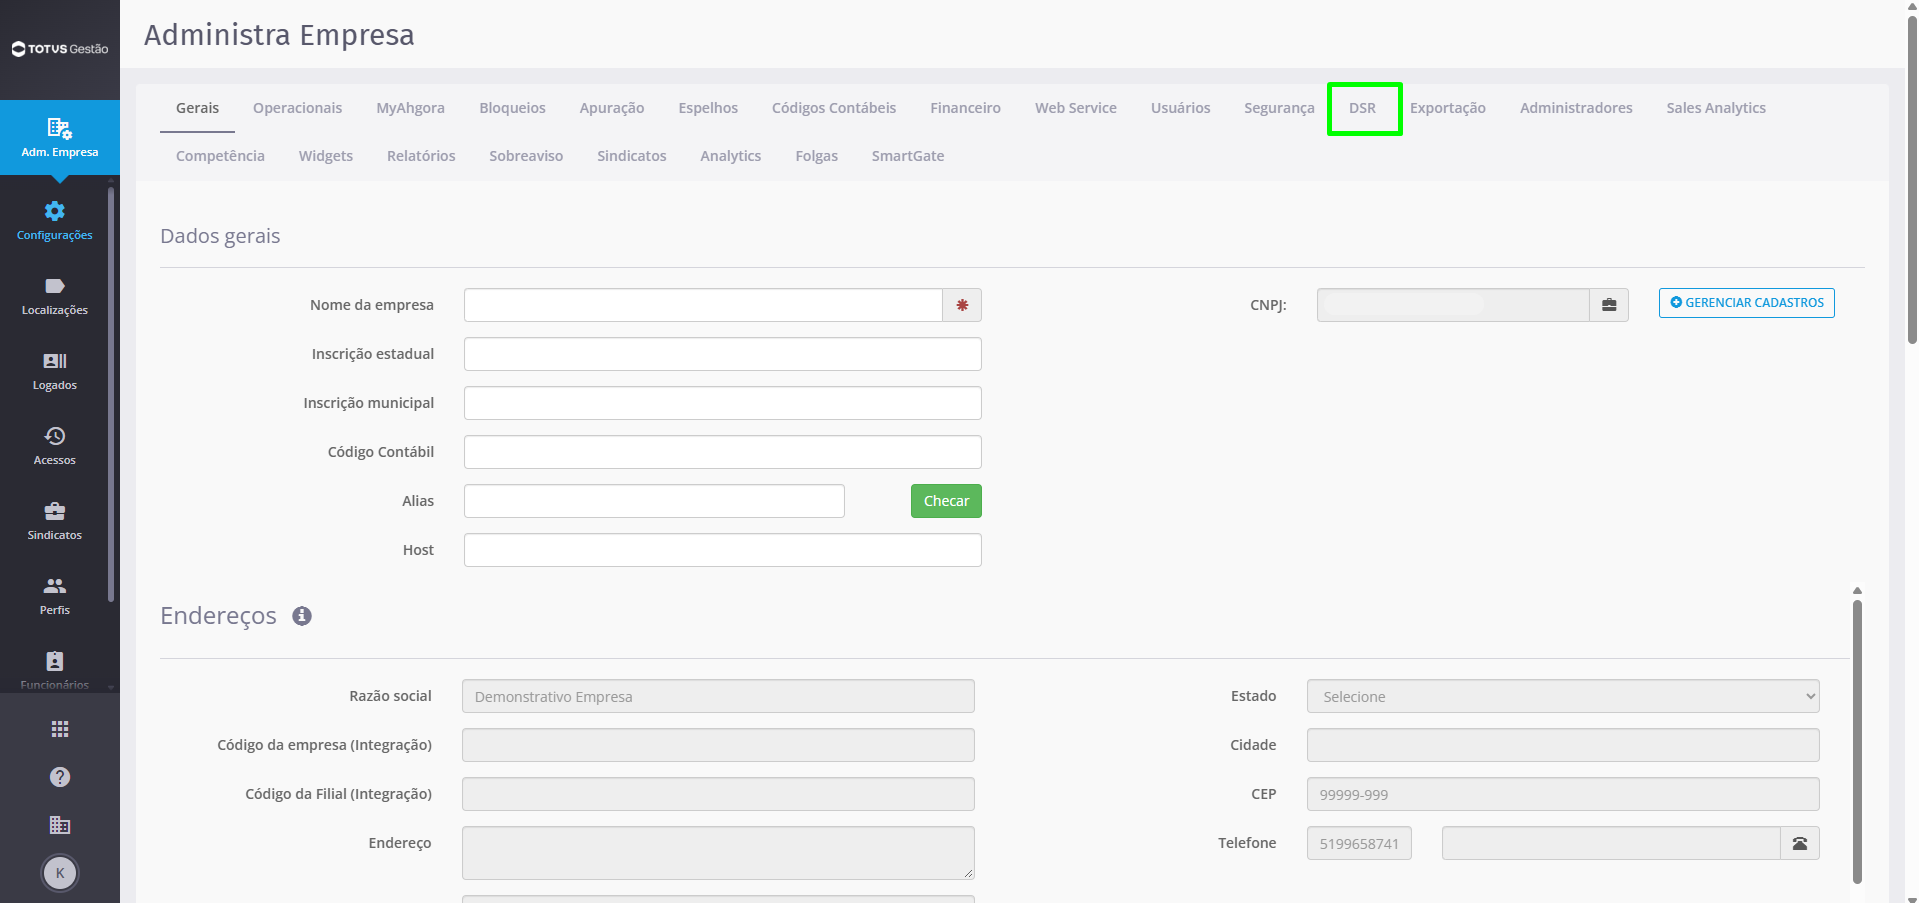Image resolution: width=1919 pixels, height=903 pixels.
Task: Focus the Inscrição estadual field
Action: point(723,354)
